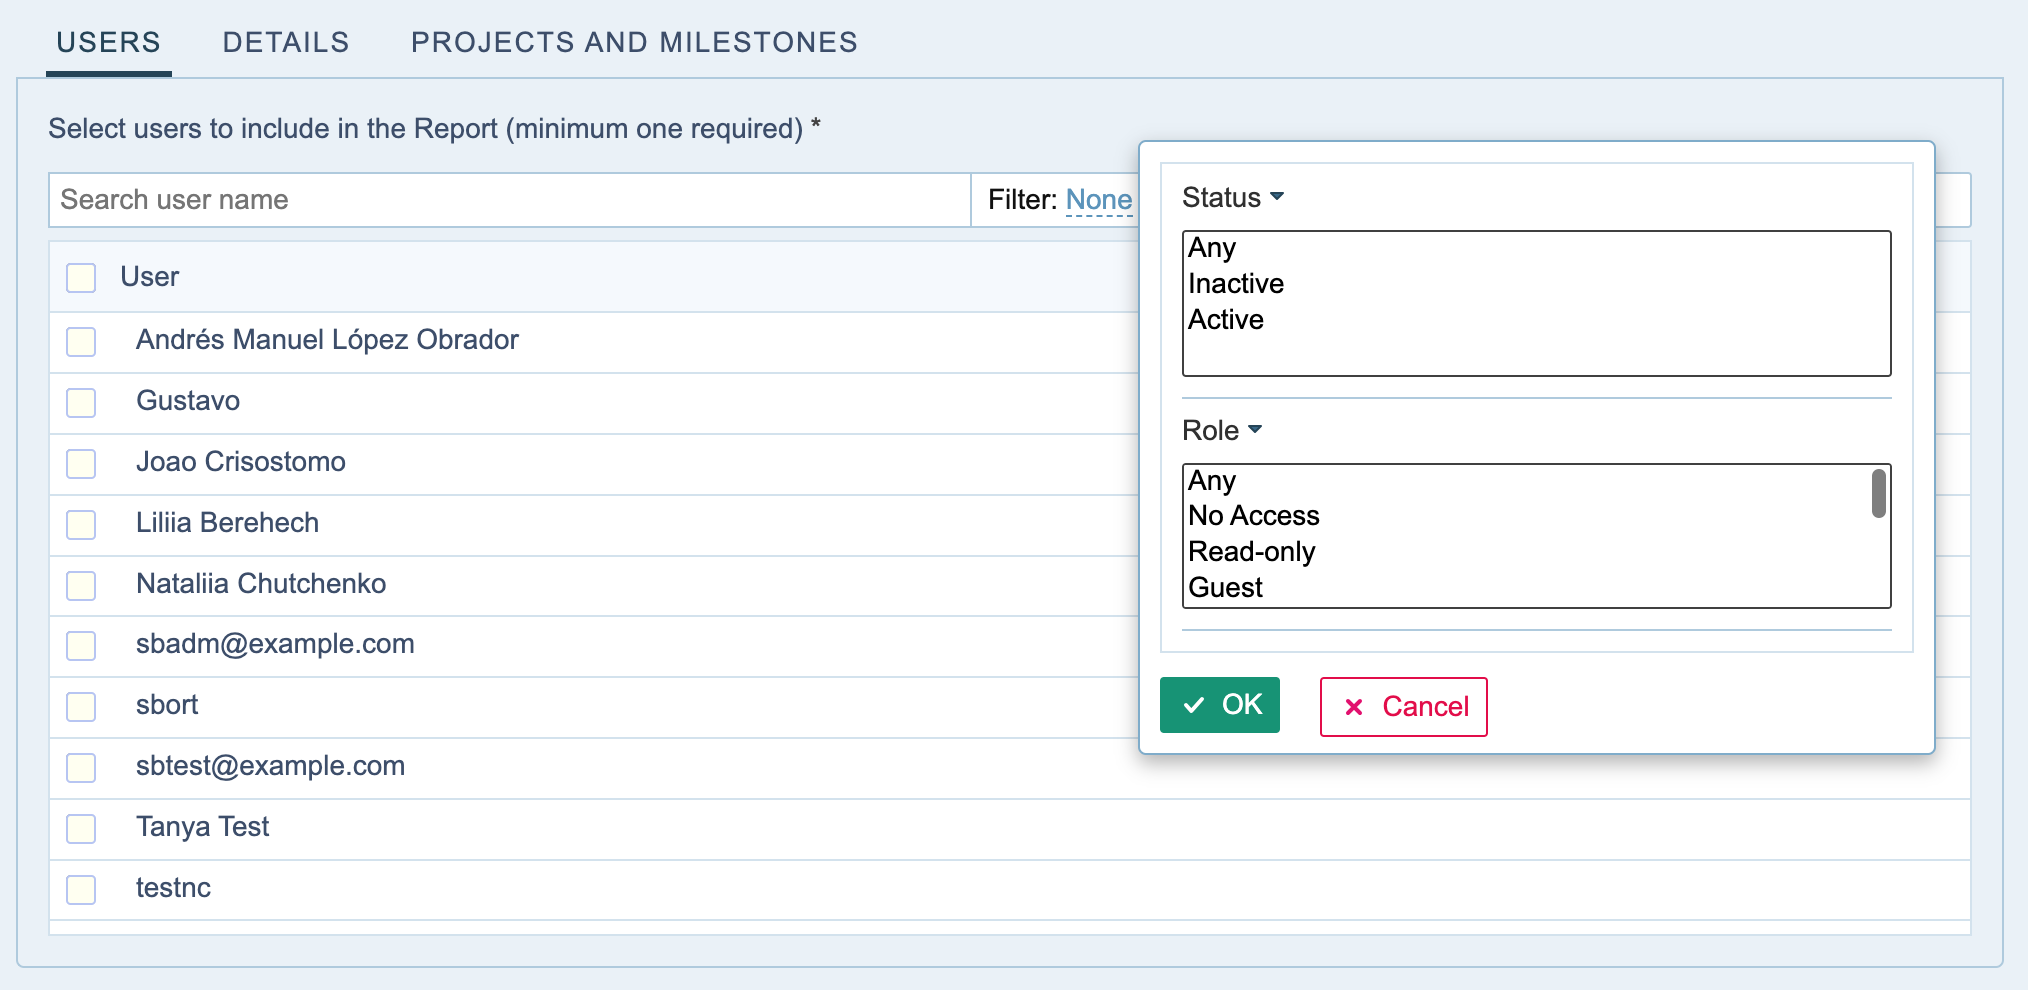2028x990 pixels.
Task: Enable checkbox for Joao Crisostomo
Action: click(81, 463)
